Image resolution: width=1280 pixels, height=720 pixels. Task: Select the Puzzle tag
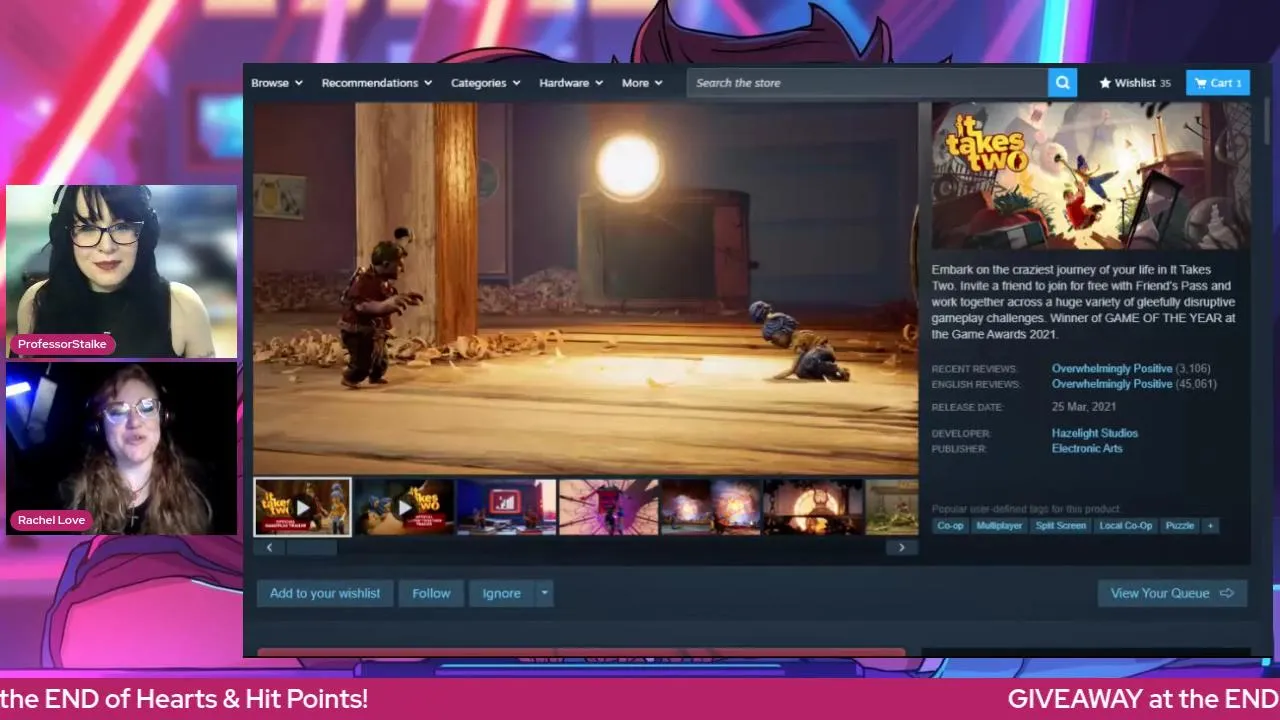tap(1180, 526)
